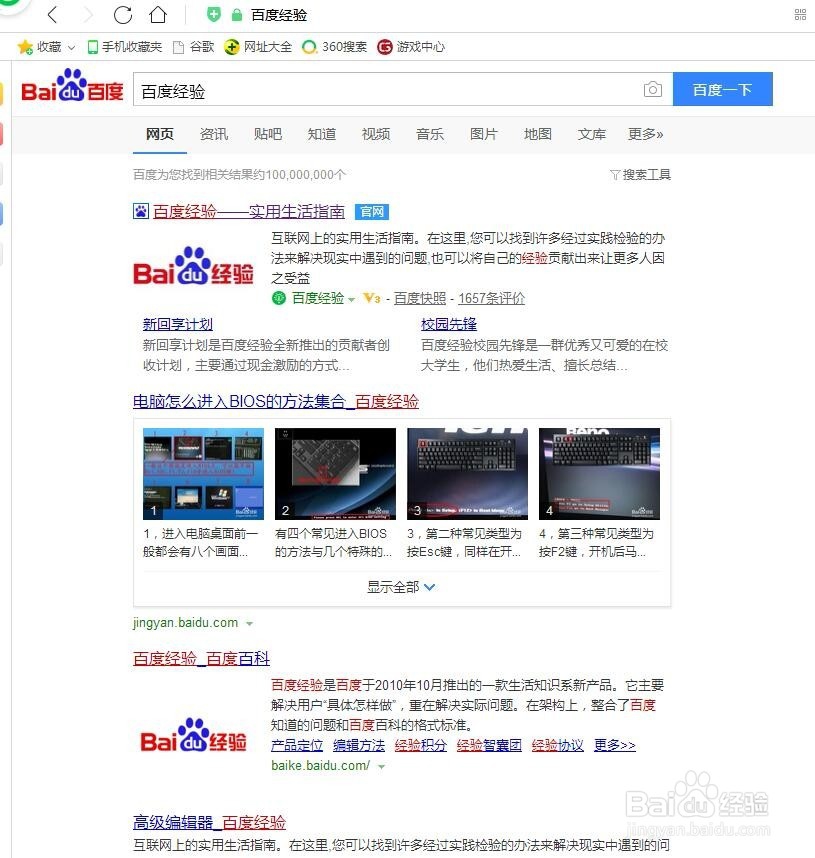Open BIOS step 1 thumbnail
Screen dimensions: 815x858
(x=203, y=474)
